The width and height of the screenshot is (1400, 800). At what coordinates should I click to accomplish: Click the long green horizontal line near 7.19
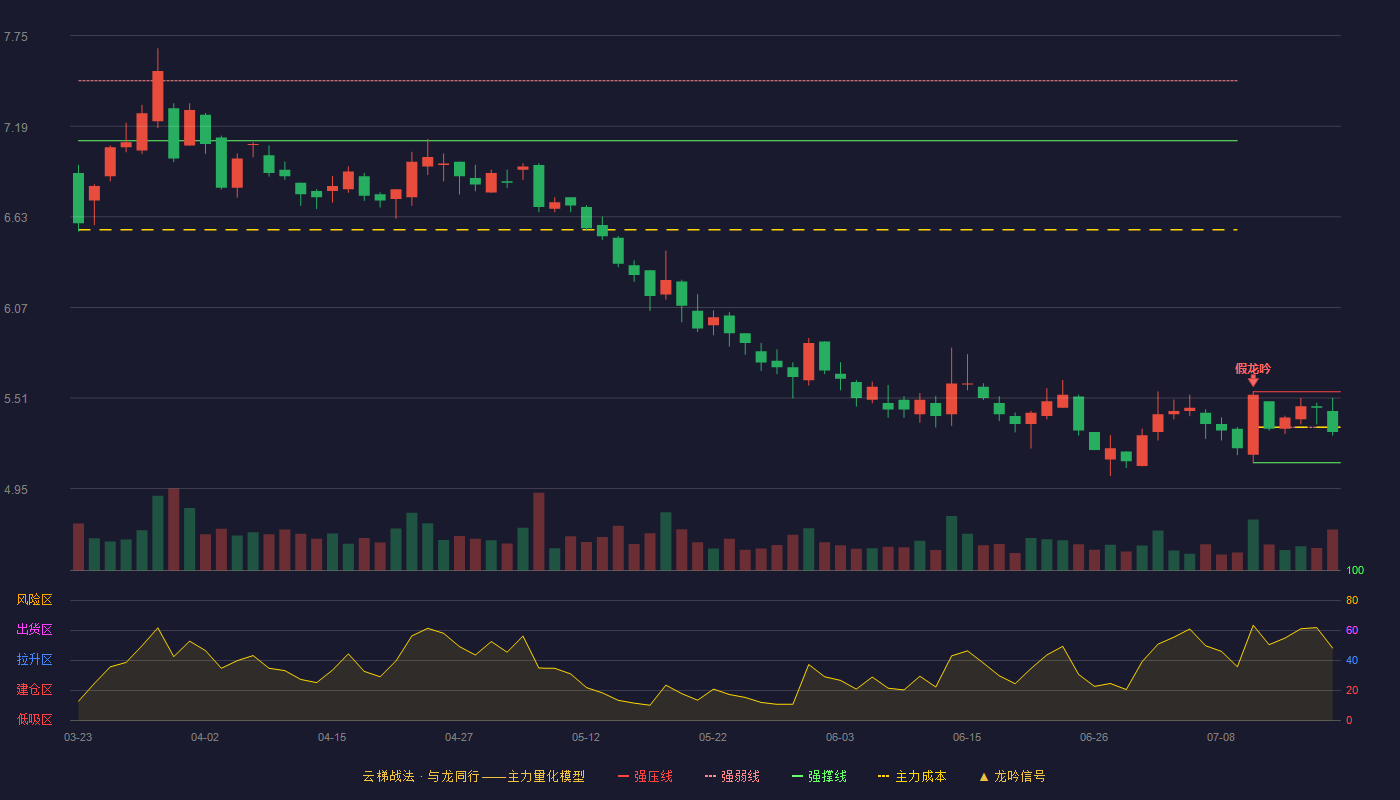(x=658, y=141)
